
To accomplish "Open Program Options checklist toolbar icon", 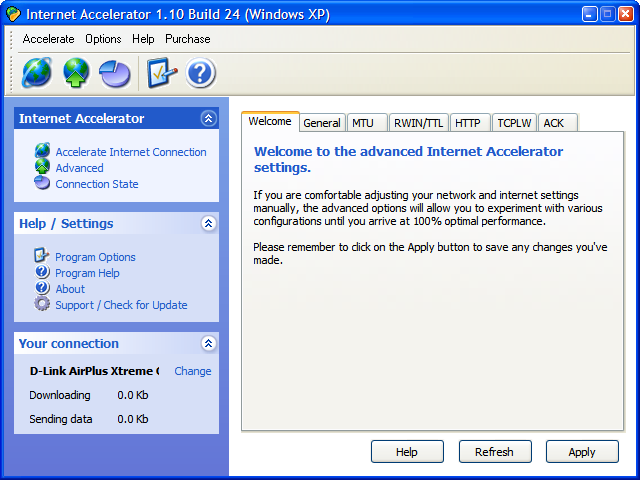I will 162,73.
